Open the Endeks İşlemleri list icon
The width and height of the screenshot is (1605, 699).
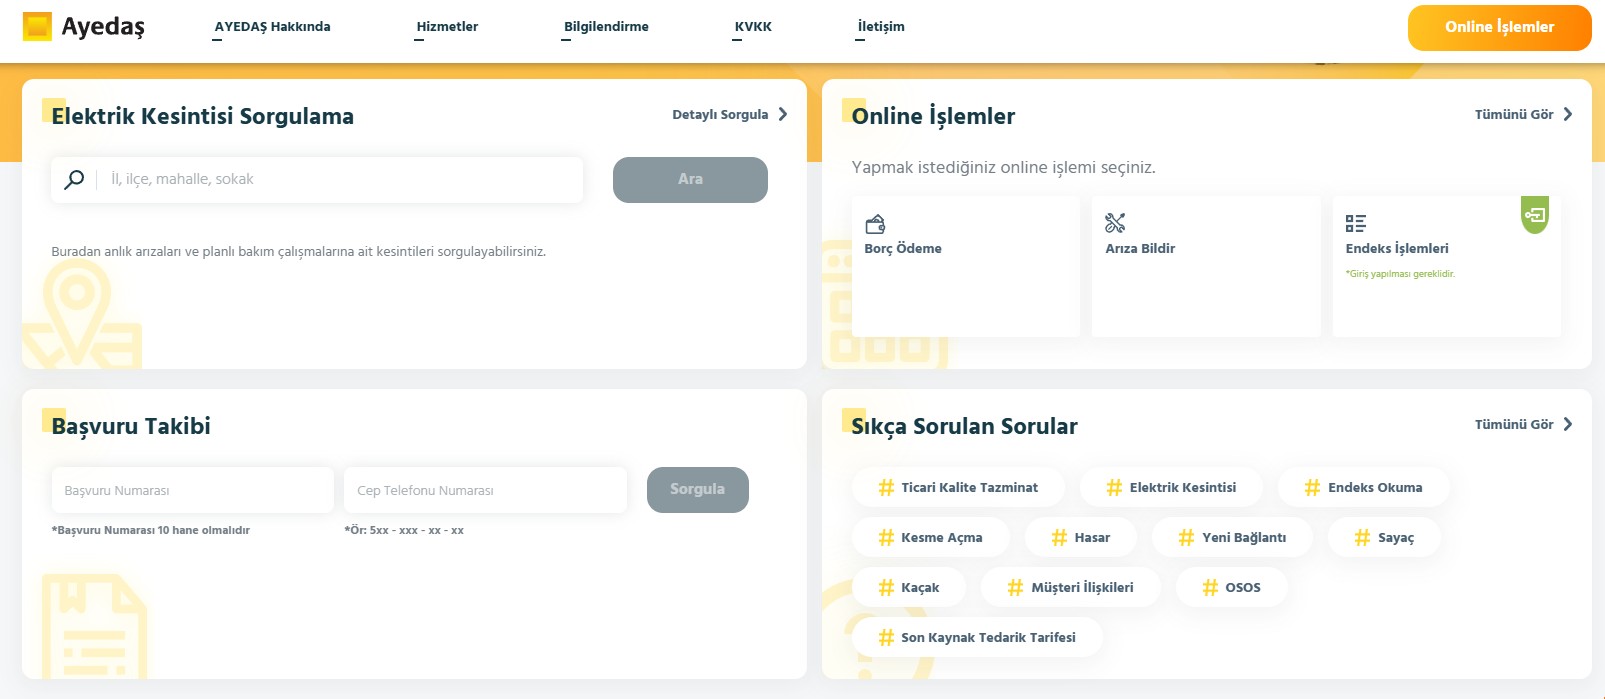click(x=1355, y=223)
